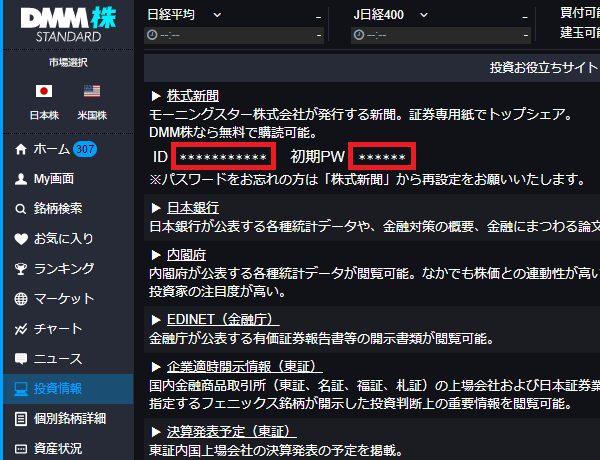Click the clock icon under 日経平均

tap(152, 35)
